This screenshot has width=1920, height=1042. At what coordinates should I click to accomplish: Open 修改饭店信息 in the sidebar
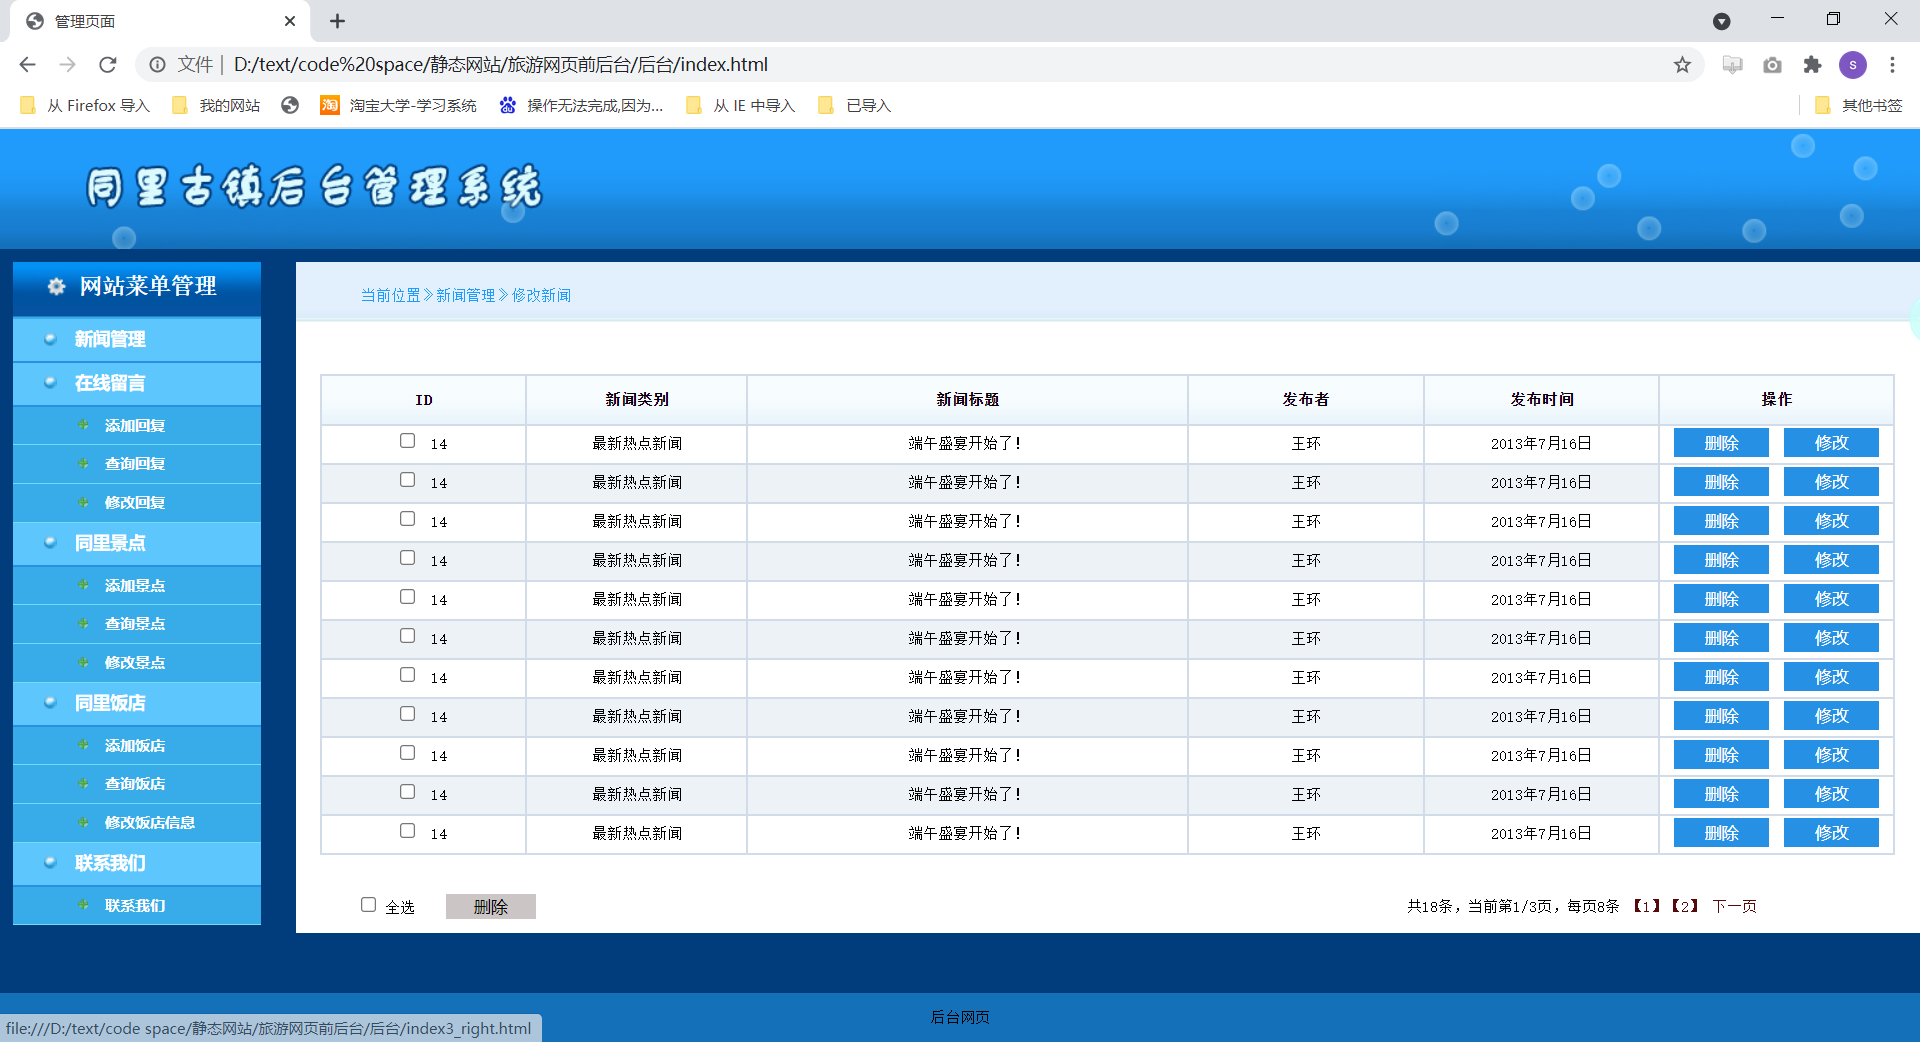(x=150, y=823)
